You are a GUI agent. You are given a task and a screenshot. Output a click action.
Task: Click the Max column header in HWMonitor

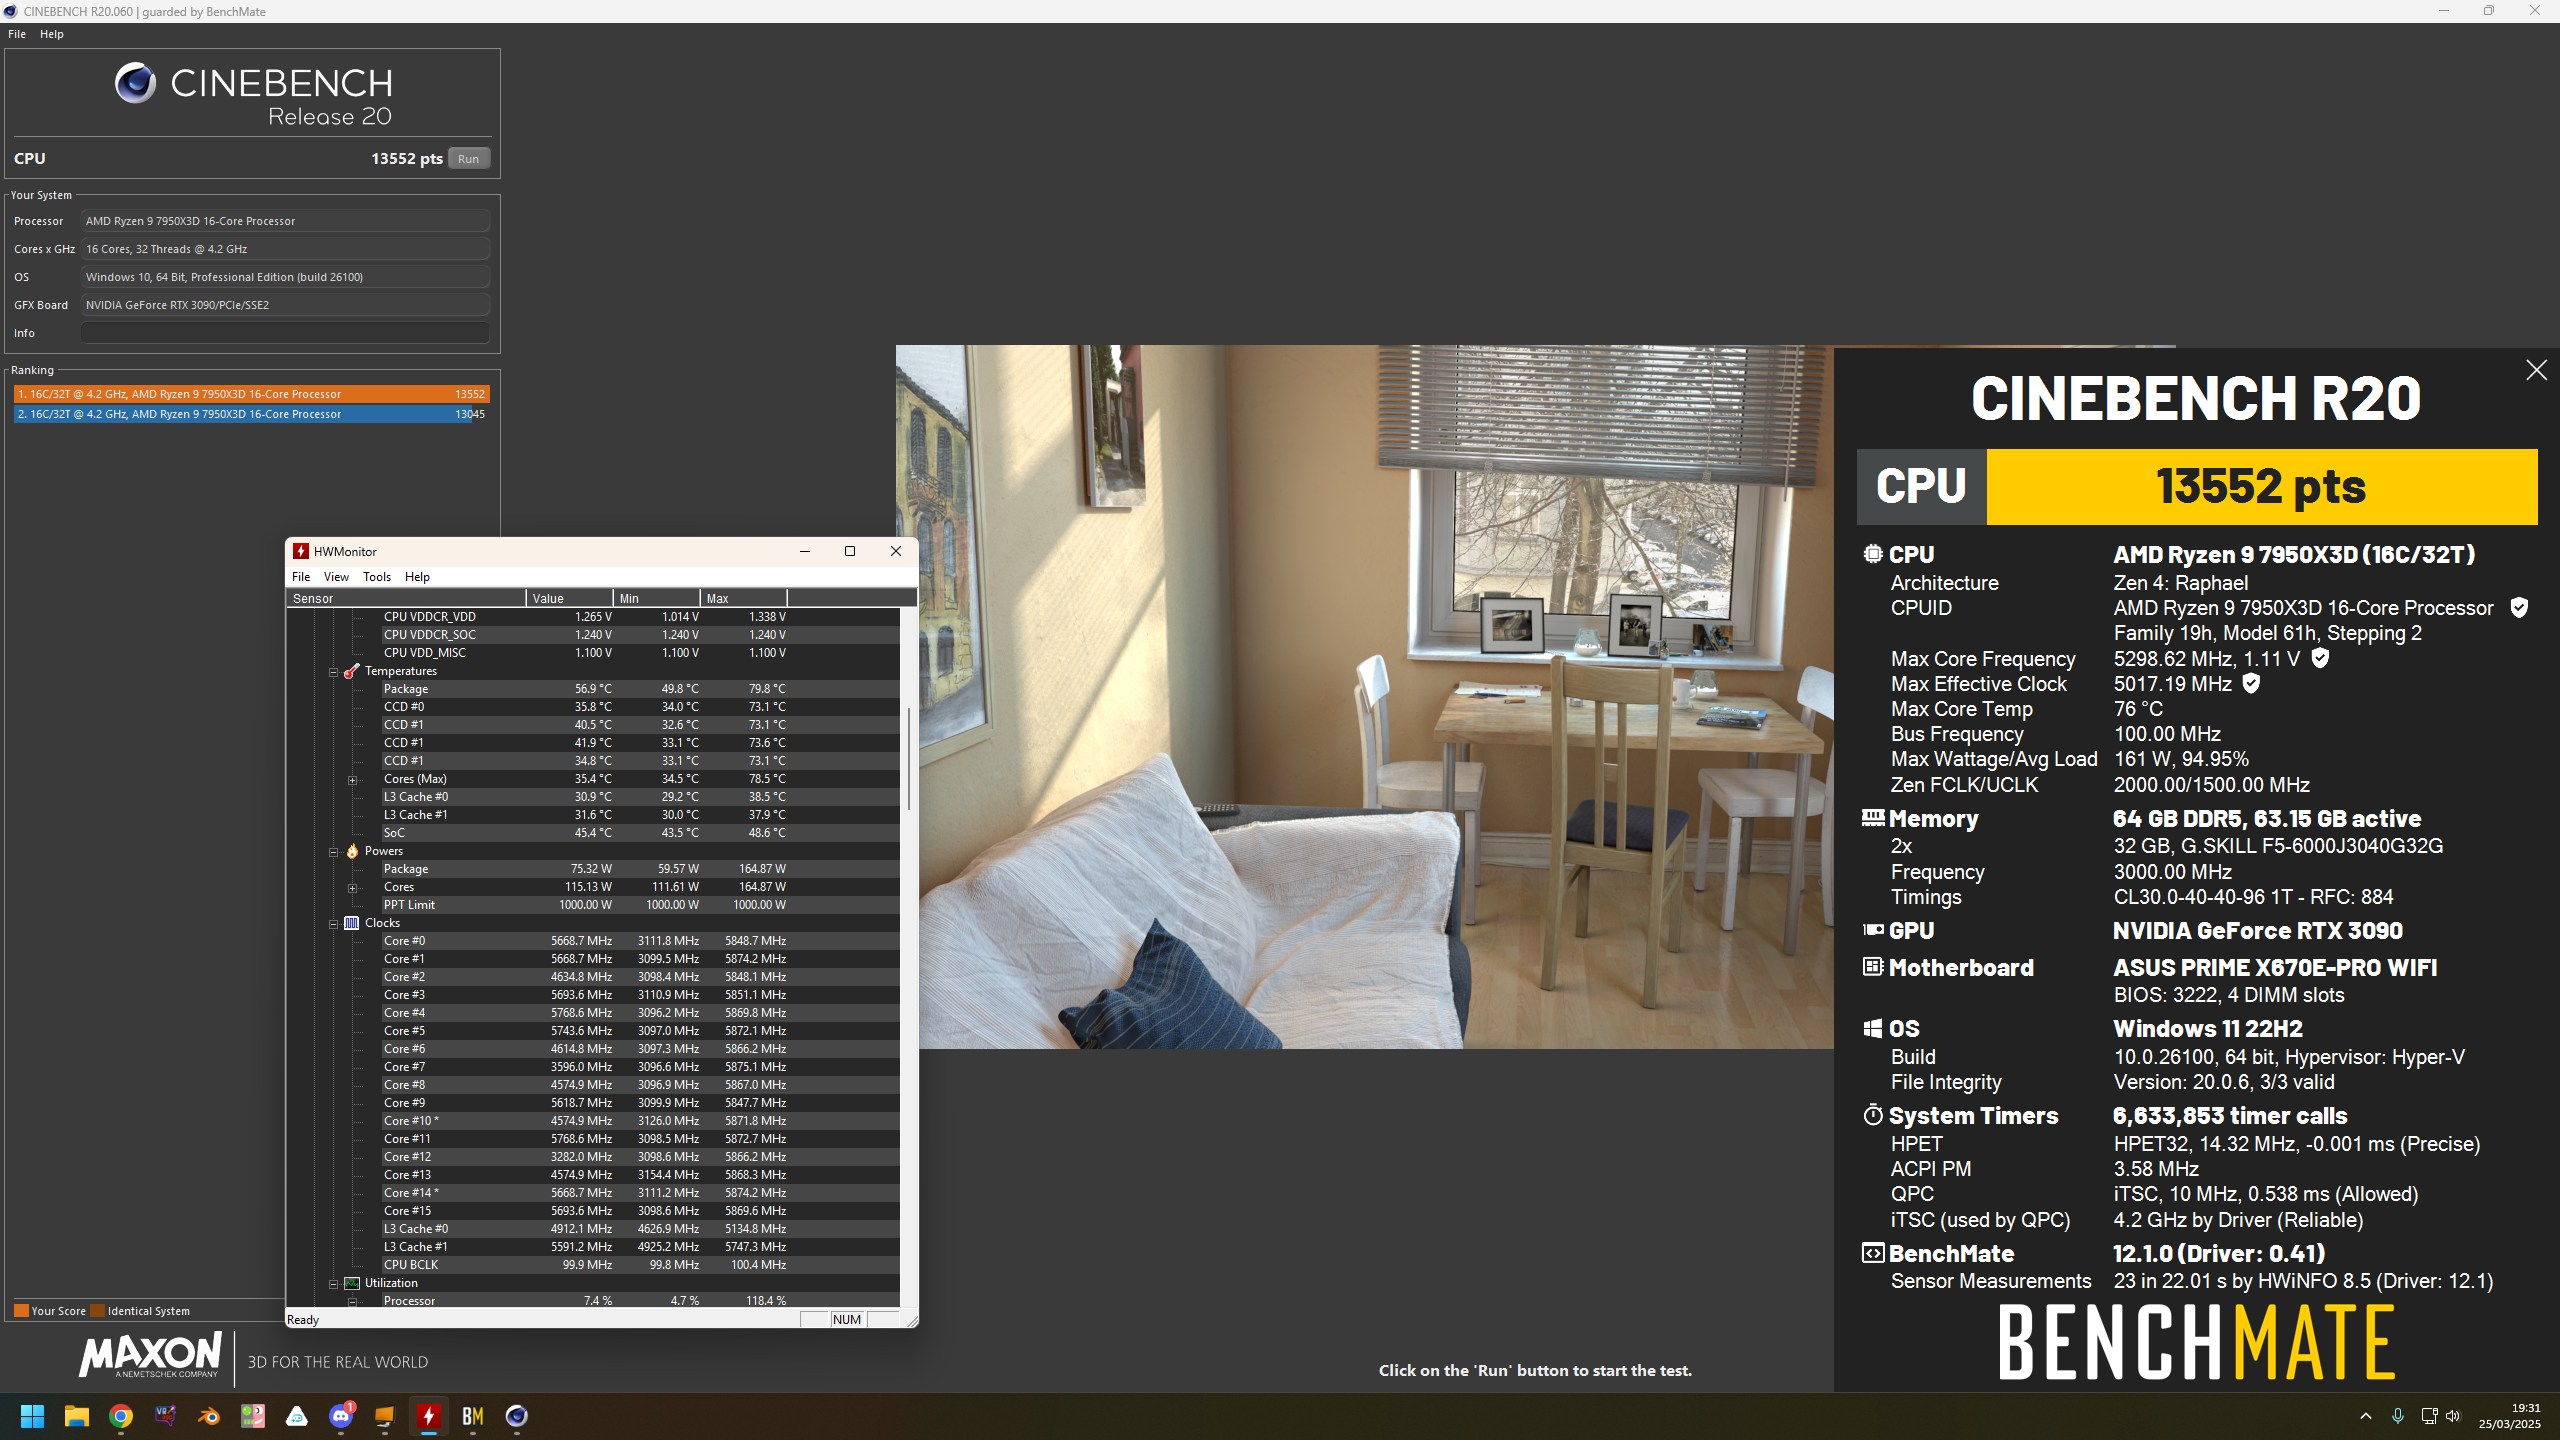click(743, 598)
